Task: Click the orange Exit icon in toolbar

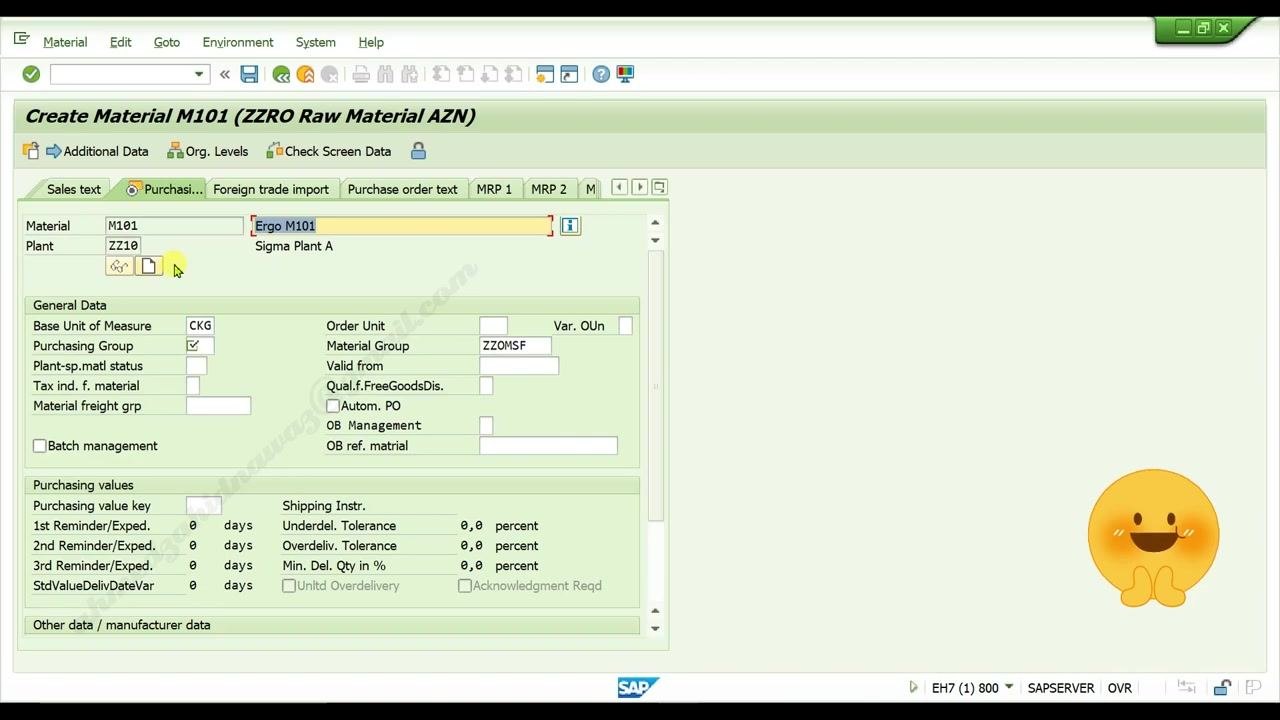Action: 305,74
